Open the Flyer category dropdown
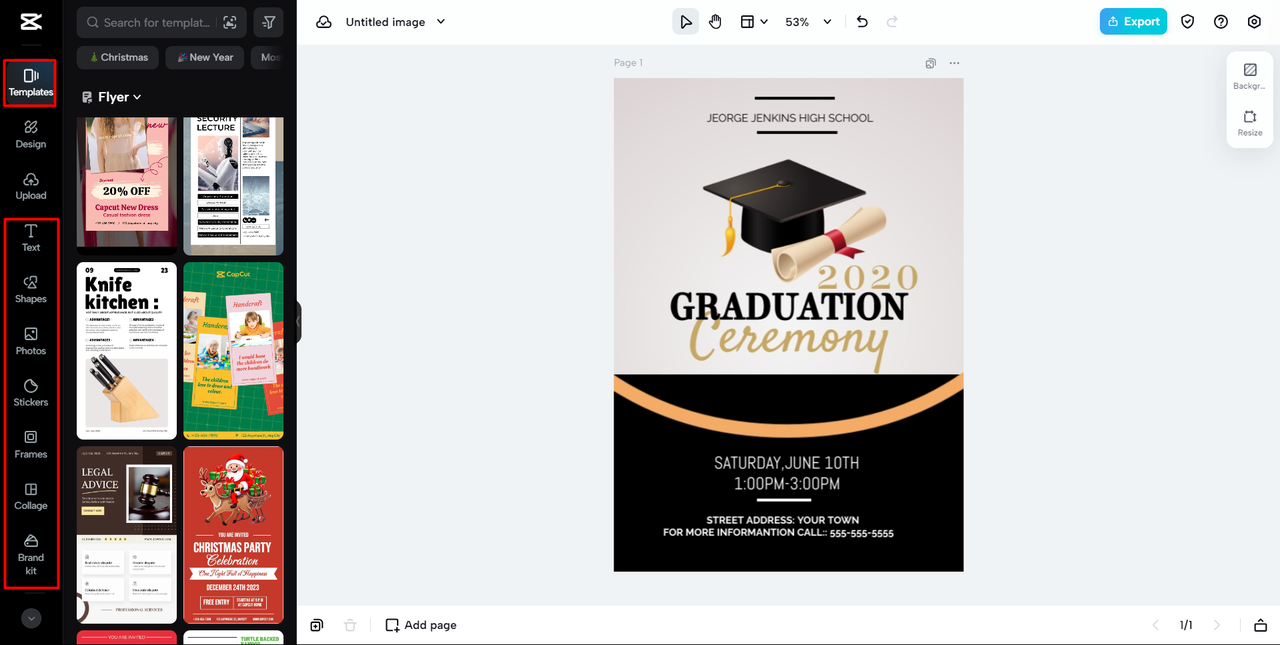This screenshot has width=1280, height=645. click(112, 97)
